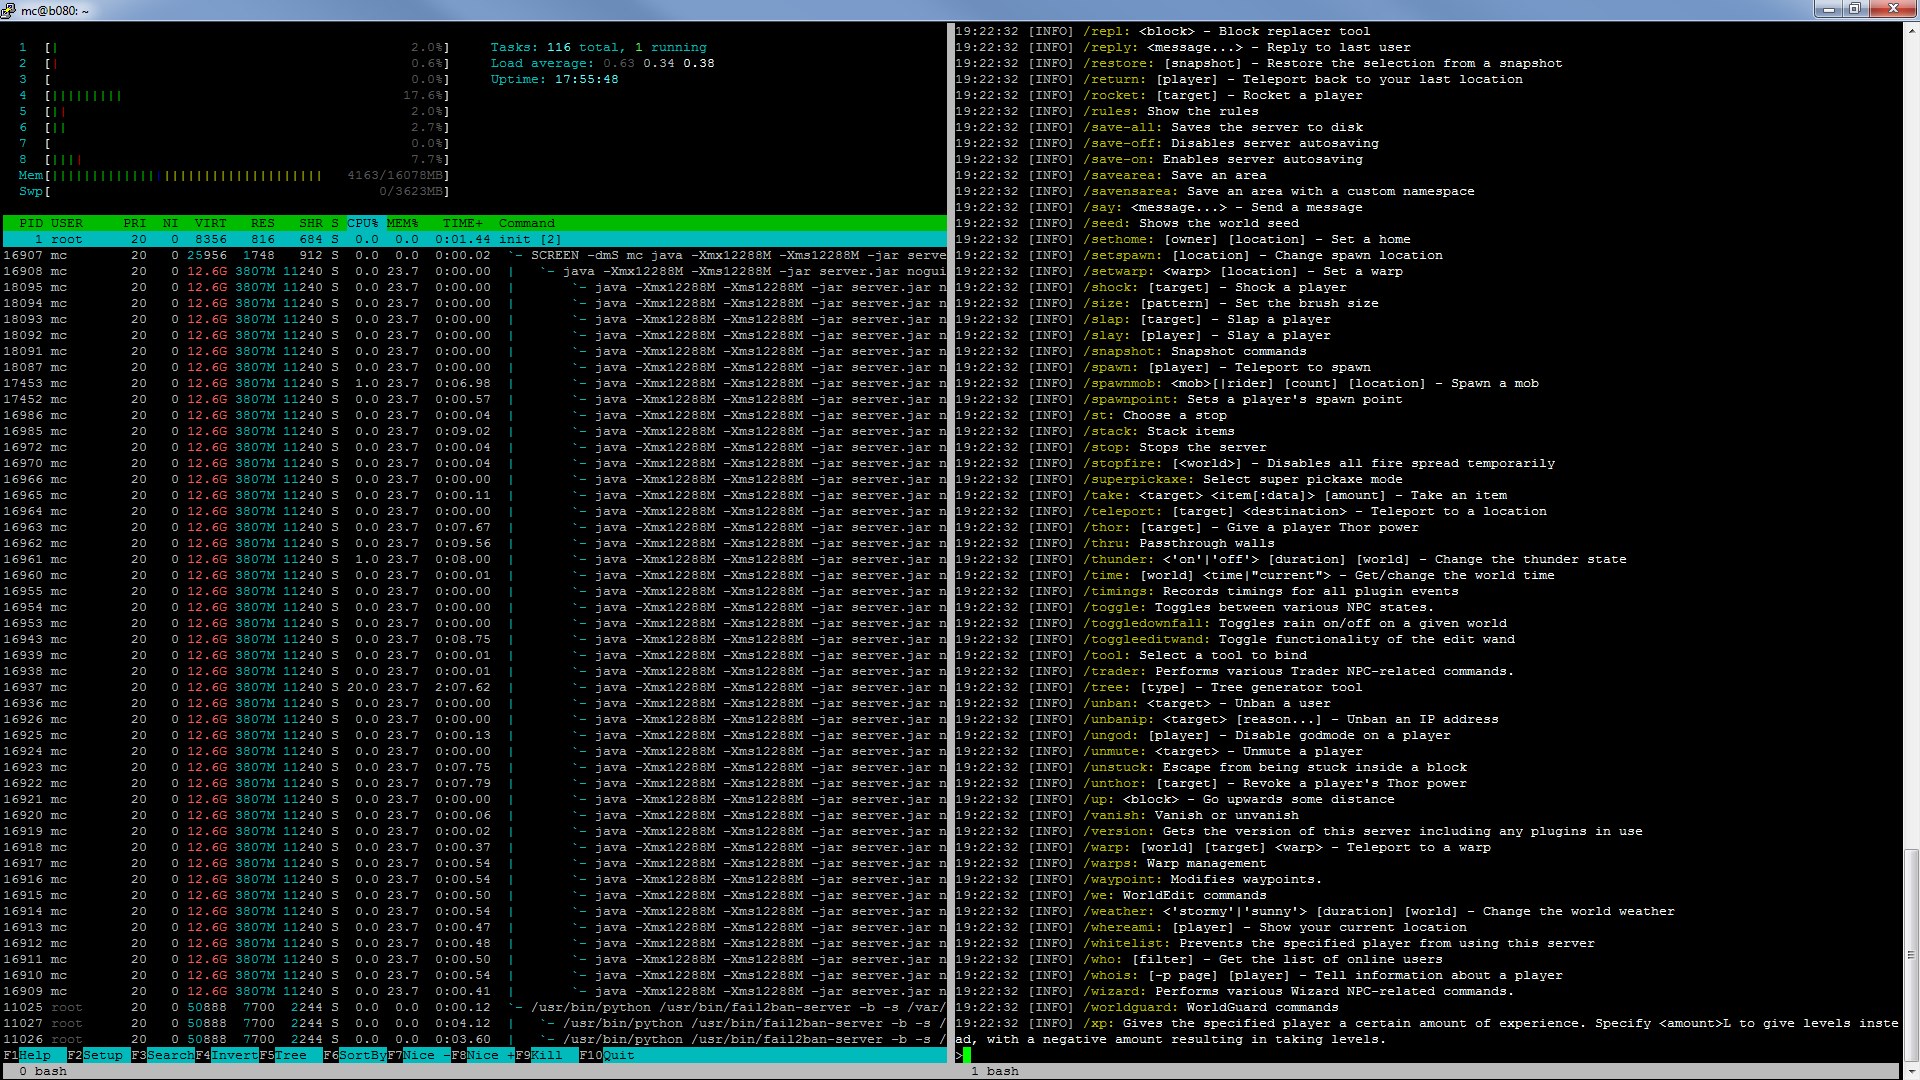Select process row PID 16907 SCREEN
Screen dimensions: 1920x1080
[x=475, y=255]
